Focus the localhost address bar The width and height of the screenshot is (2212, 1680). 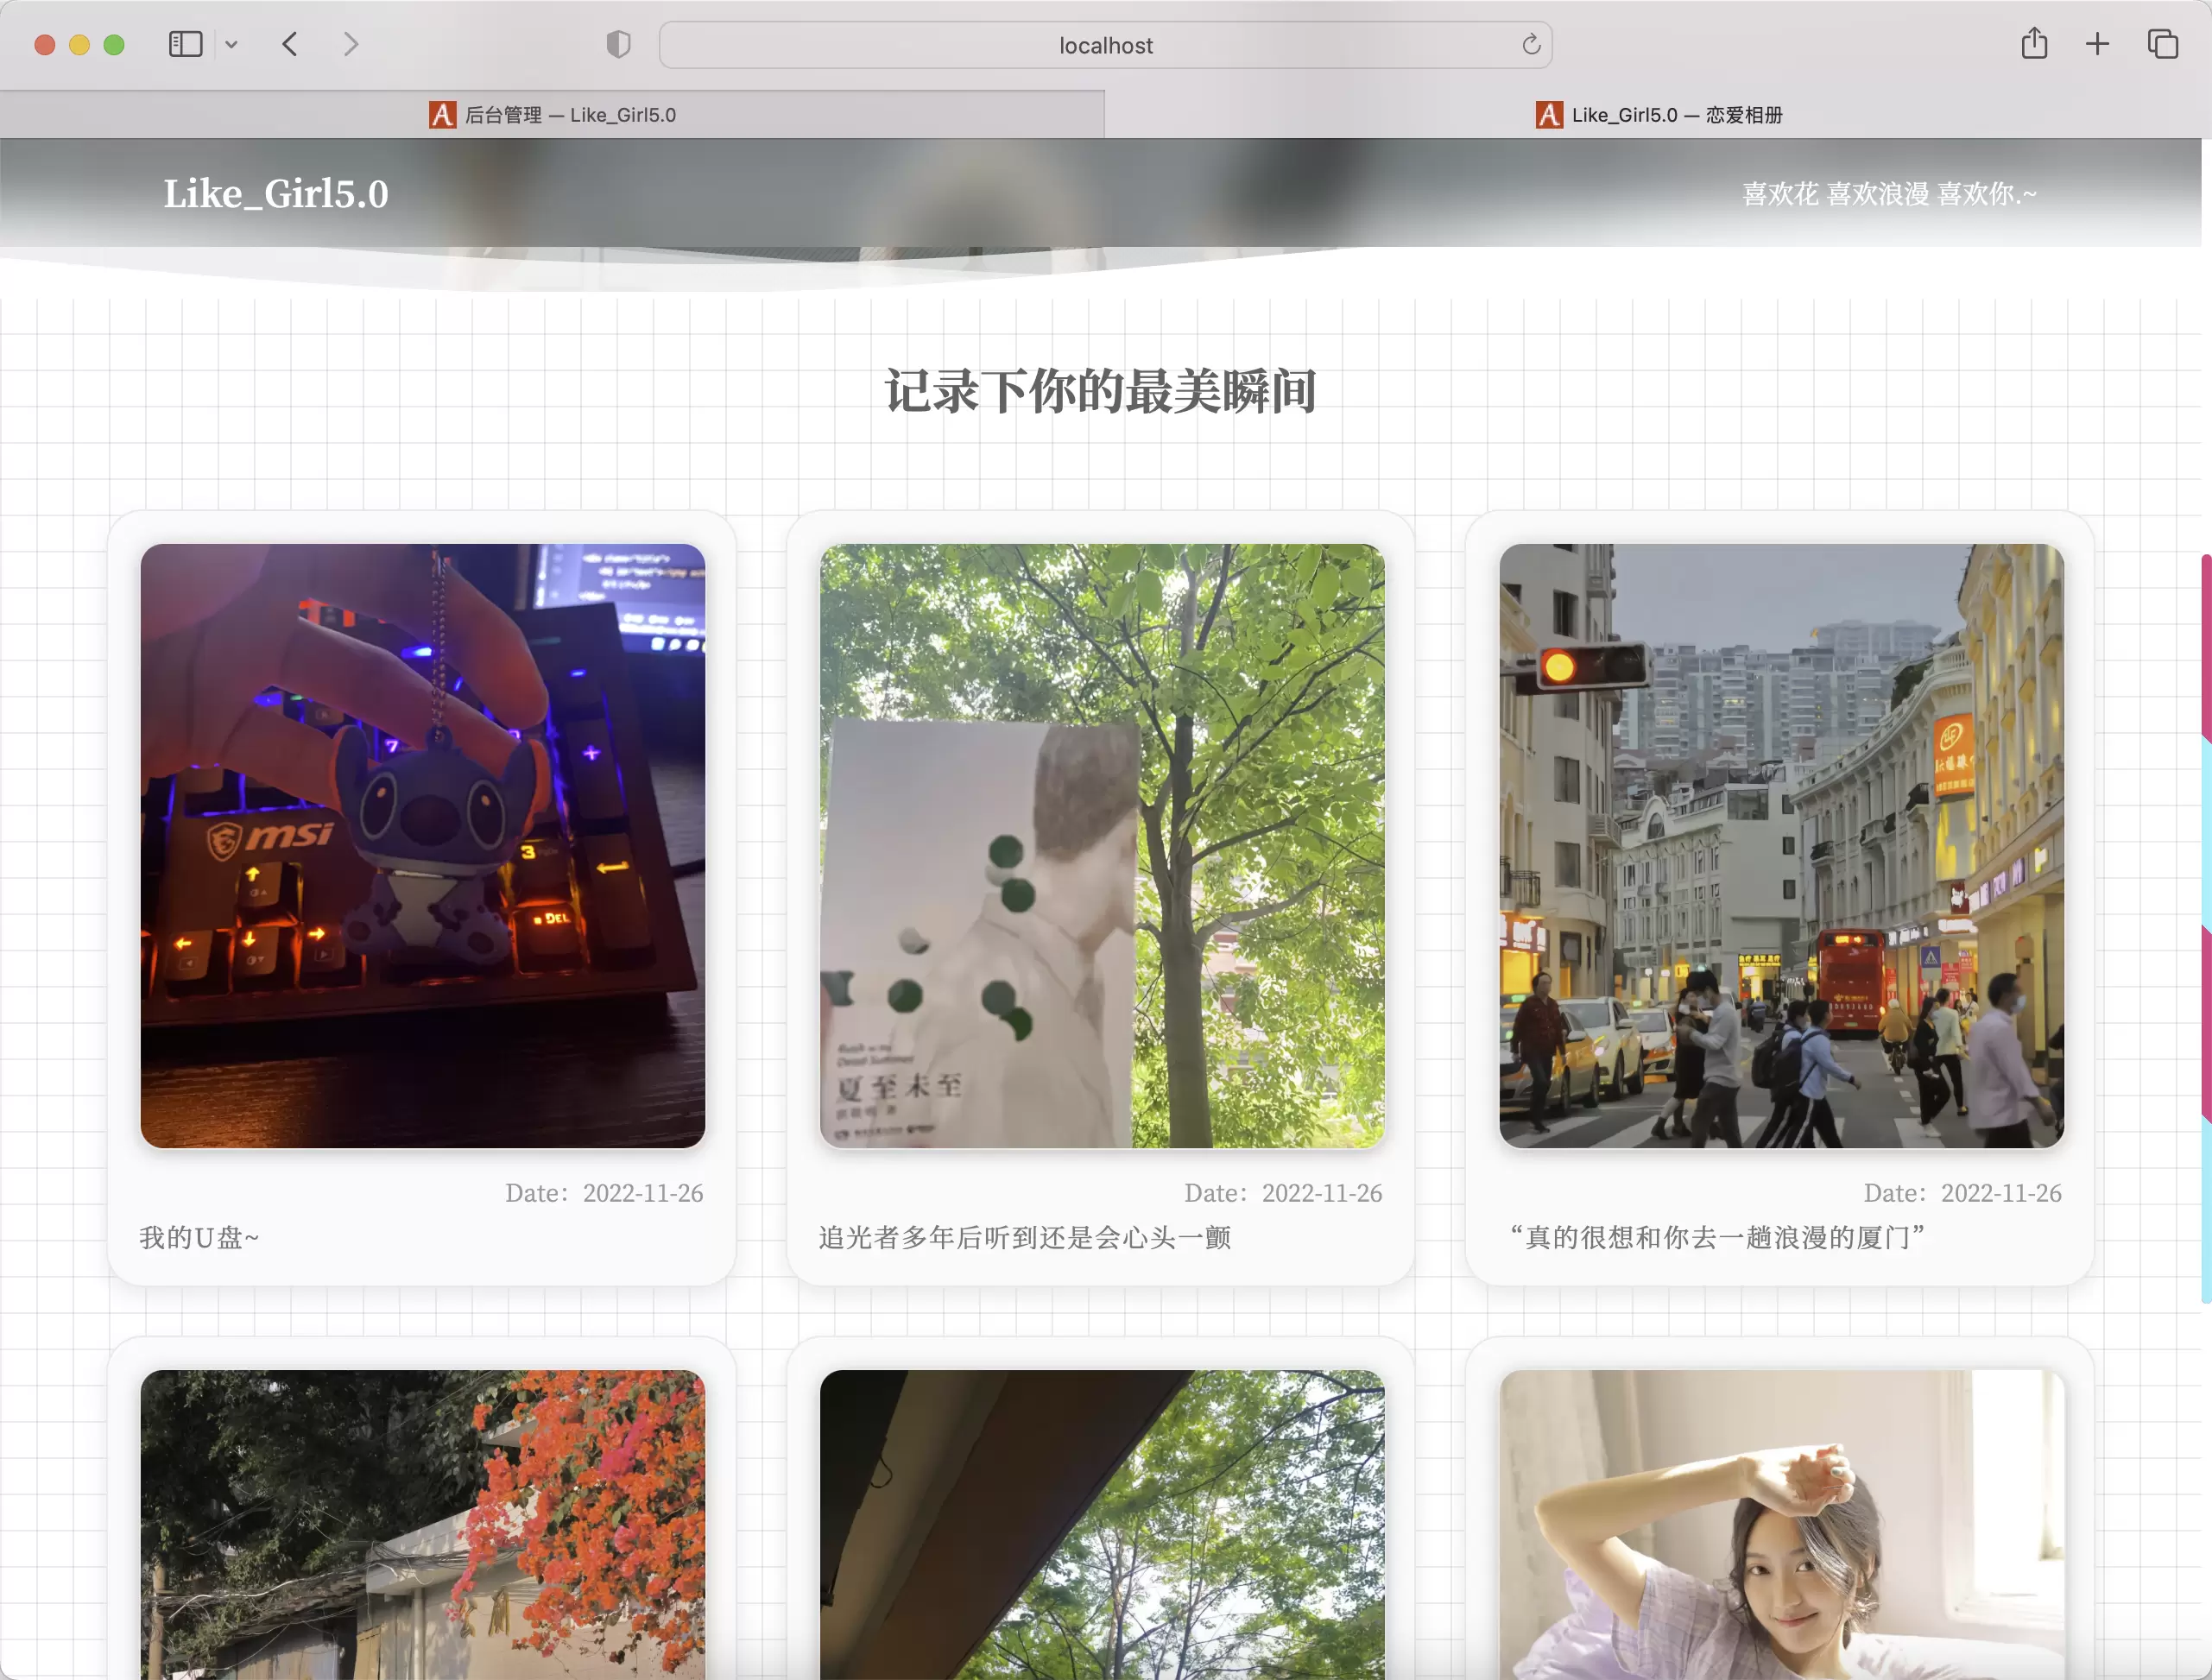tap(1105, 45)
